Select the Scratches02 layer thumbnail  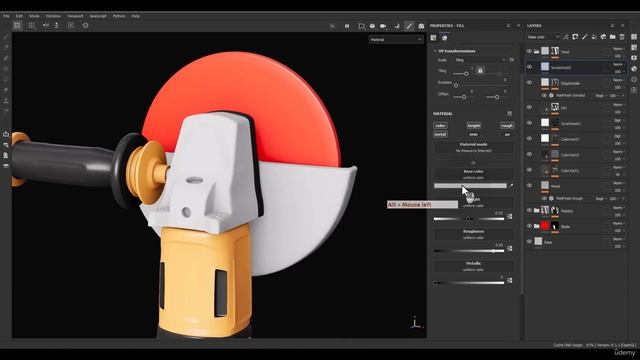[x=545, y=67]
